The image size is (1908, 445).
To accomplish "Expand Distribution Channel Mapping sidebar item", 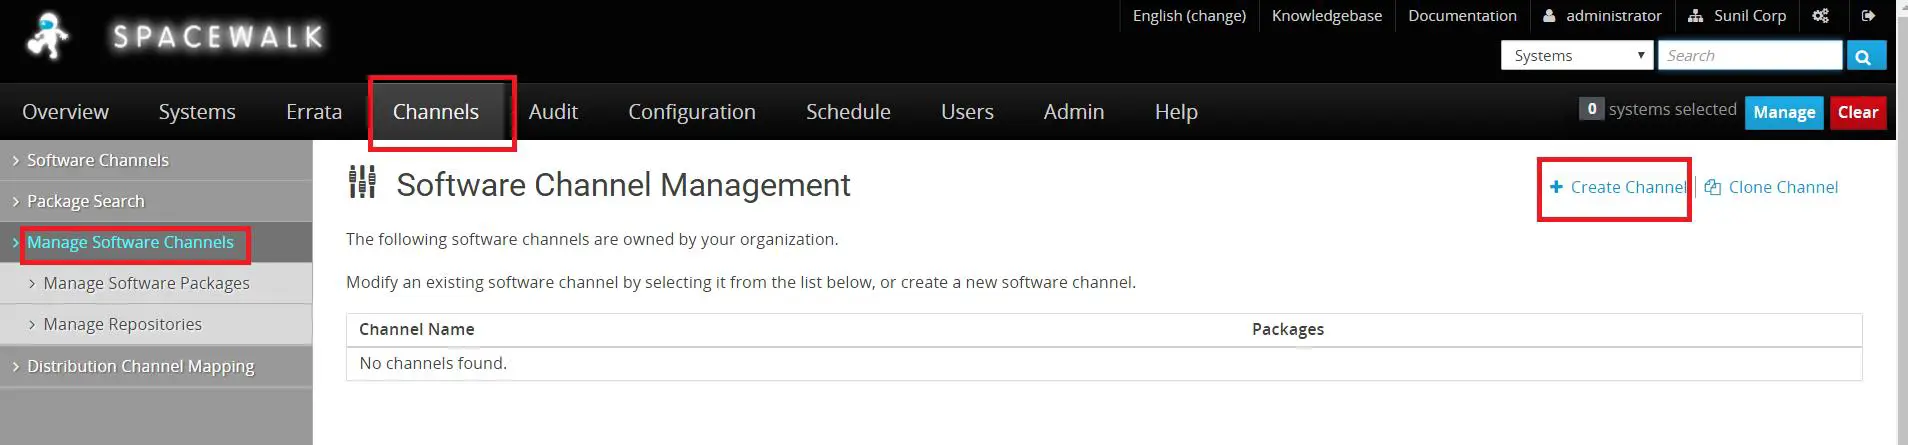I will pyautogui.click(x=156, y=366).
